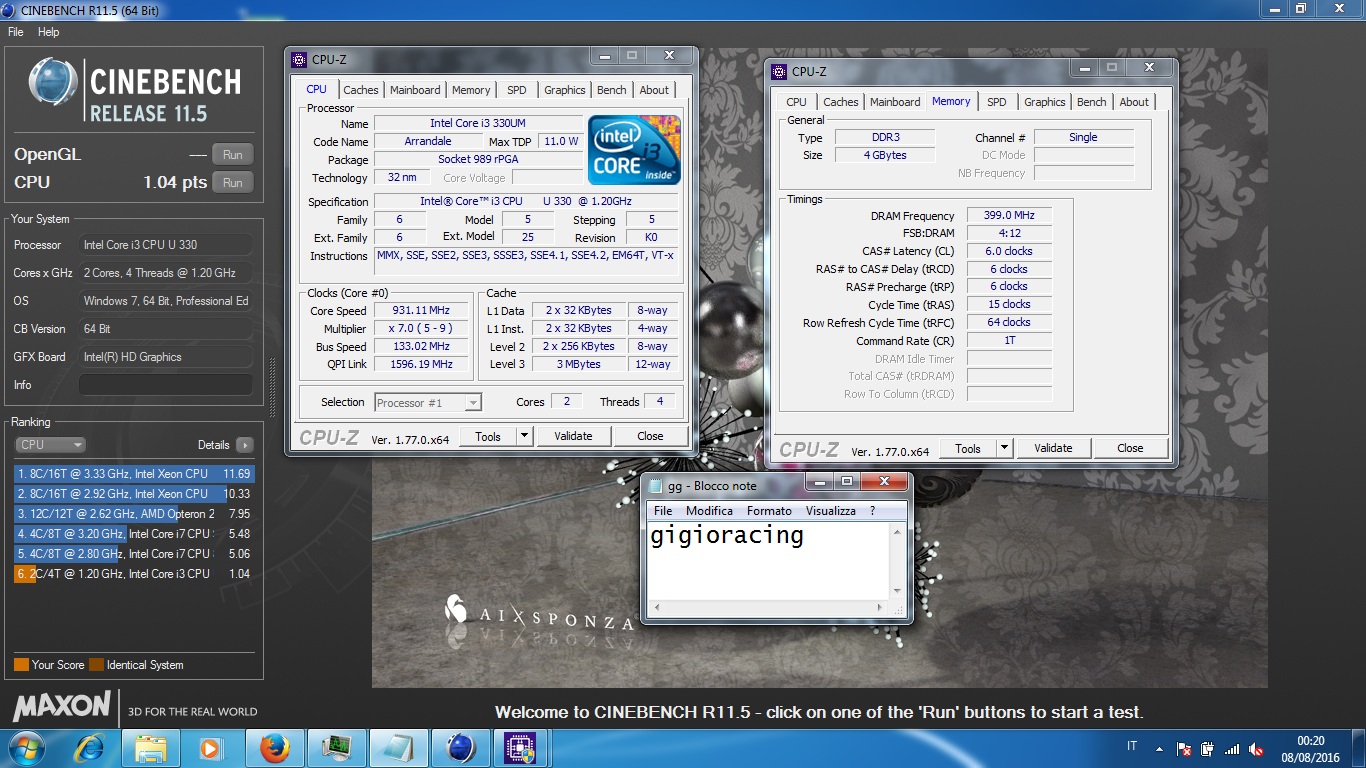Switch to SPD tab in left CPU-Z
Screen dimensions: 1366x768
(x=517, y=90)
